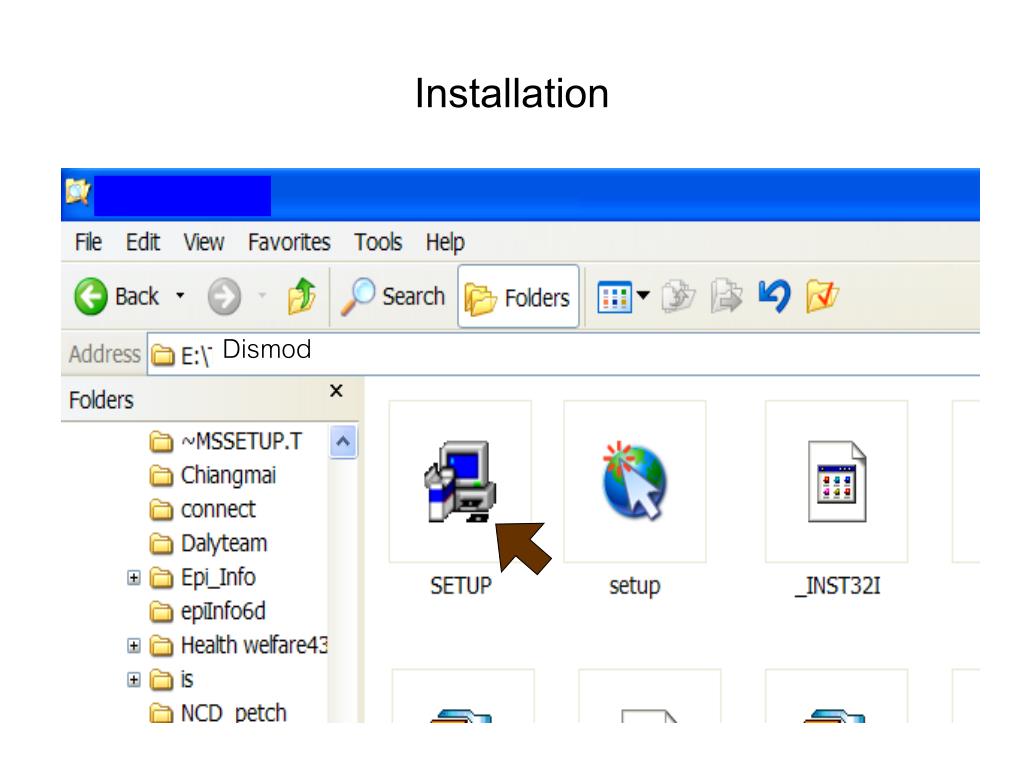Select the setup globe cursor icon
The height and width of the screenshot is (768, 1024).
[x=634, y=481]
